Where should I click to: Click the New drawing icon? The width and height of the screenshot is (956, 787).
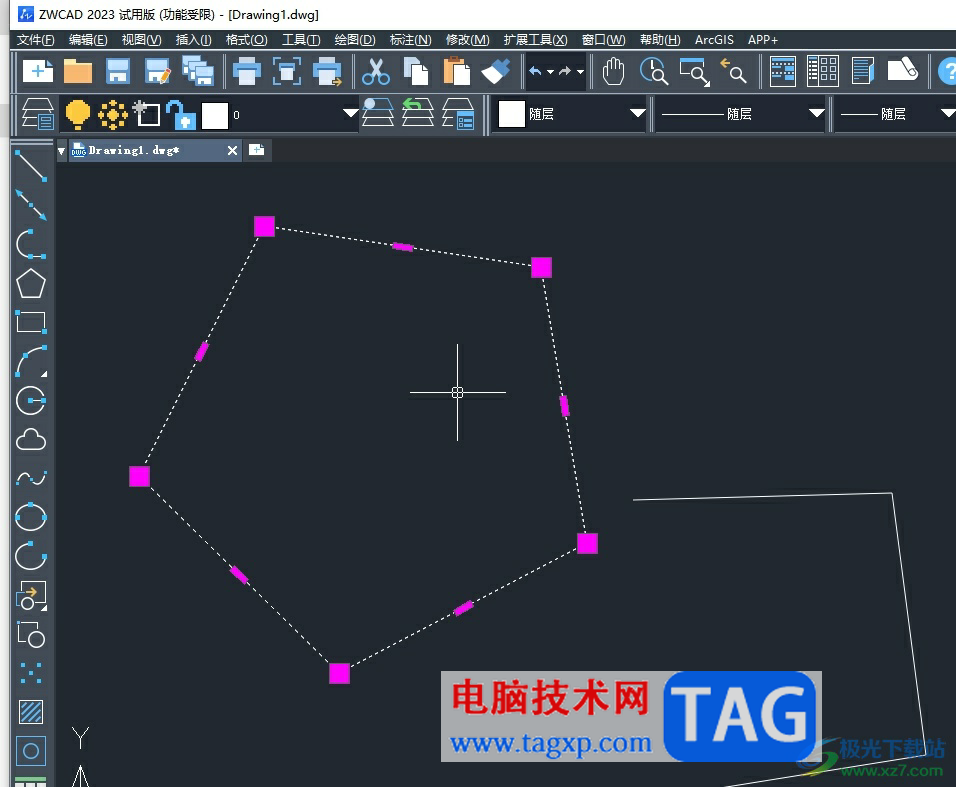point(38,71)
